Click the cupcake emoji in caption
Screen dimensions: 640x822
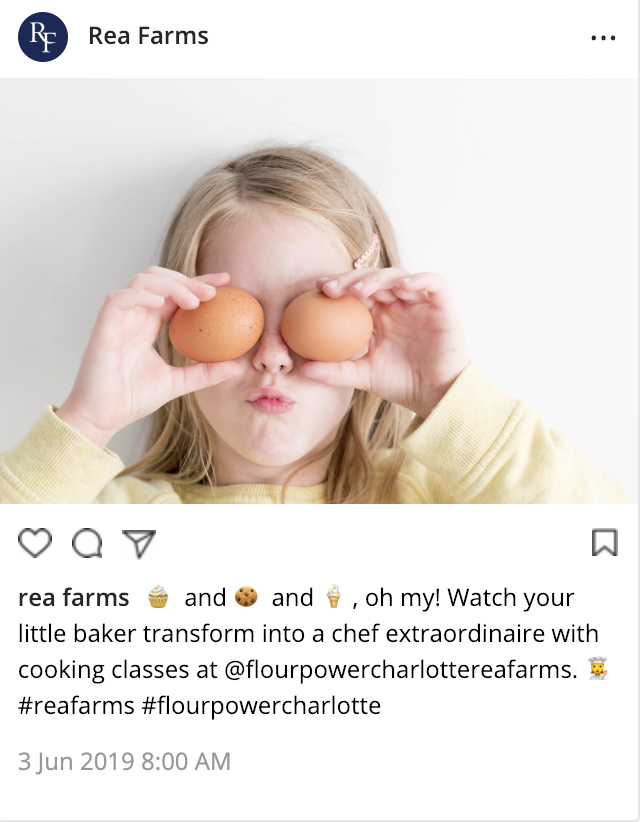(x=158, y=597)
